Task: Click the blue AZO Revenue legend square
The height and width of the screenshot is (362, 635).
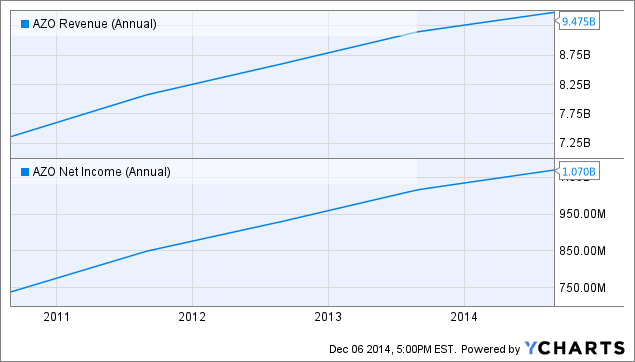Action: 25,24
